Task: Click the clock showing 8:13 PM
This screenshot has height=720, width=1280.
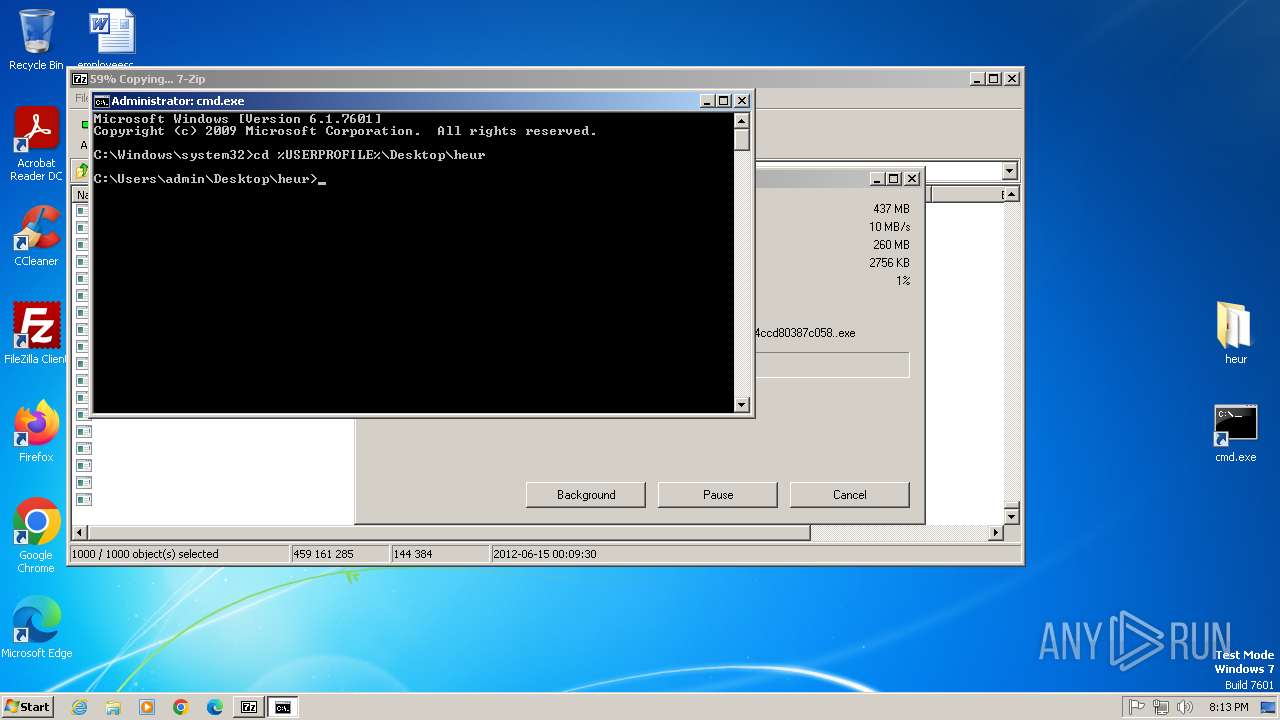Action: [x=1229, y=707]
